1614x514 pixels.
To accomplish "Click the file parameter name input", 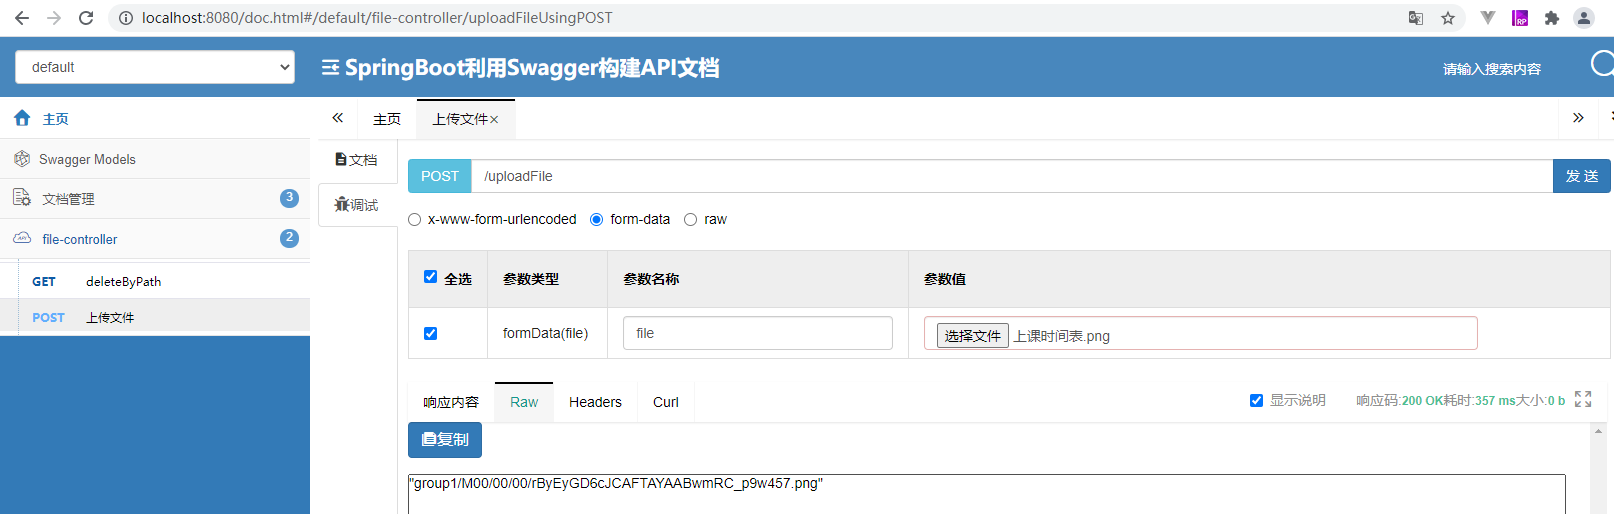I will [758, 333].
